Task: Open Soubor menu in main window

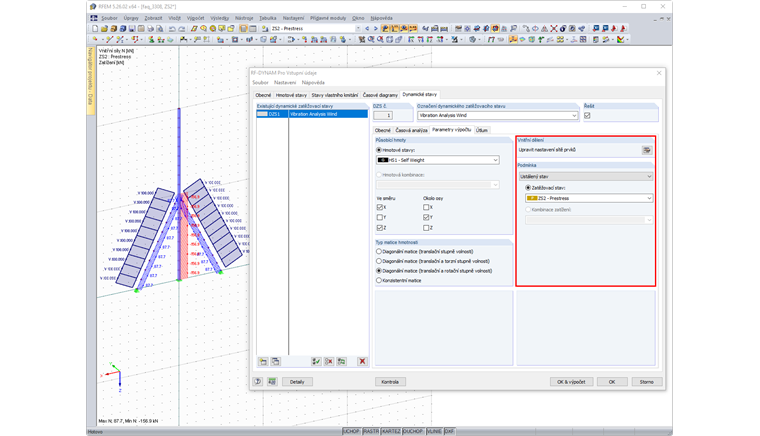Action: [109, 18]
